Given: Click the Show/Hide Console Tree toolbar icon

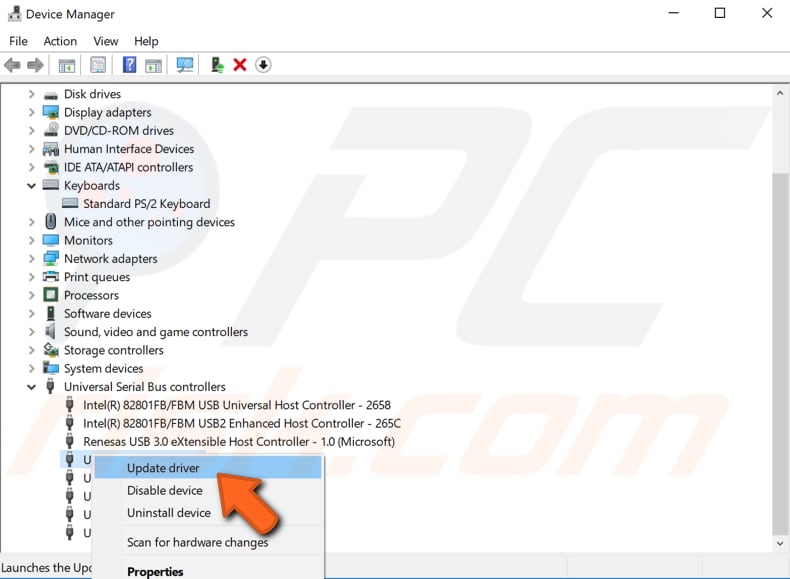Looking at the screenshot, I should (67, 65).
